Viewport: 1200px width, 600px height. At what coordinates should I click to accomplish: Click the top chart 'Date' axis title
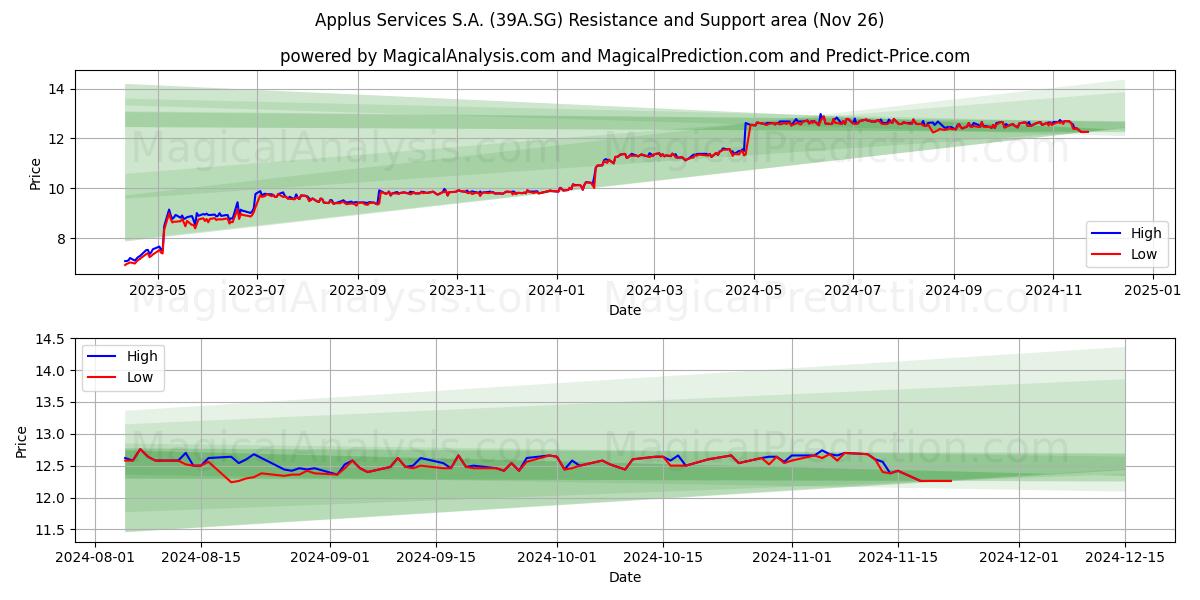pyautogui.click(x=625, y=311)
